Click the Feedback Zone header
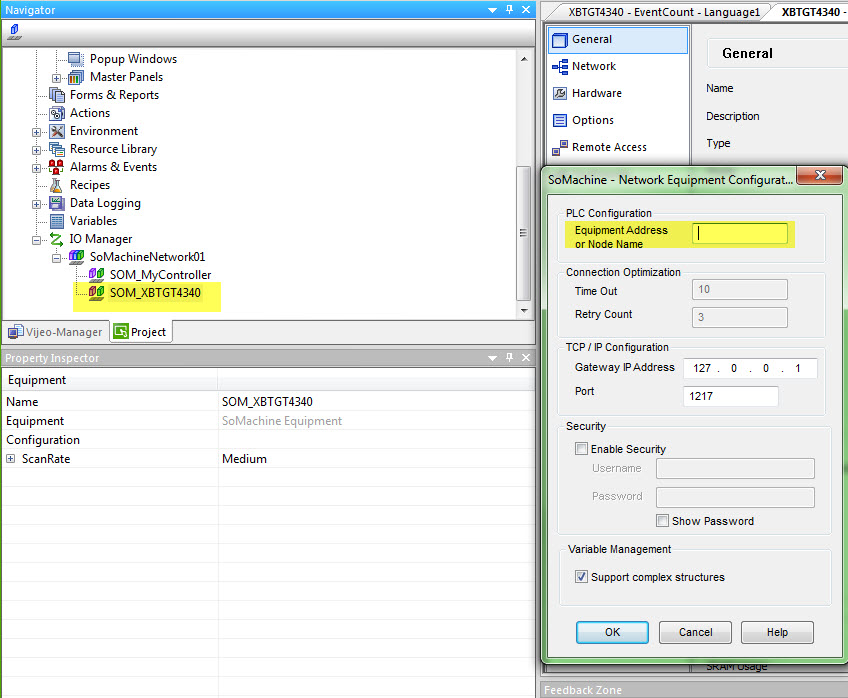 pyautogui.click(x=694, y=690)
